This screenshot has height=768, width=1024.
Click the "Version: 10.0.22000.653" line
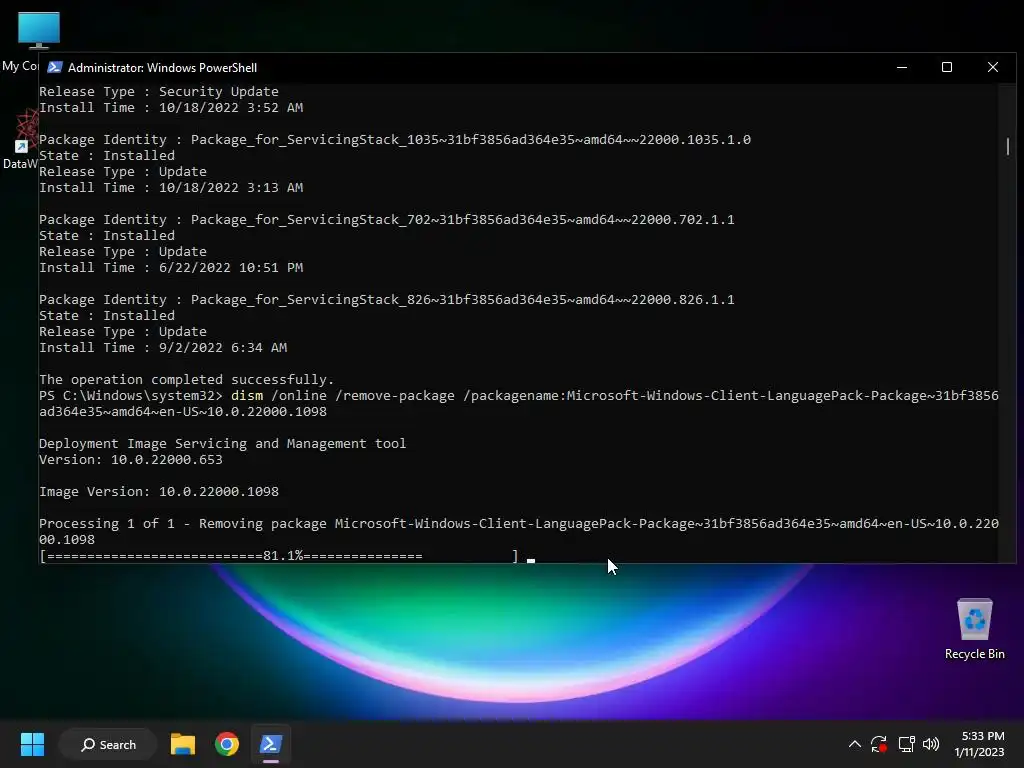(131, 459)
